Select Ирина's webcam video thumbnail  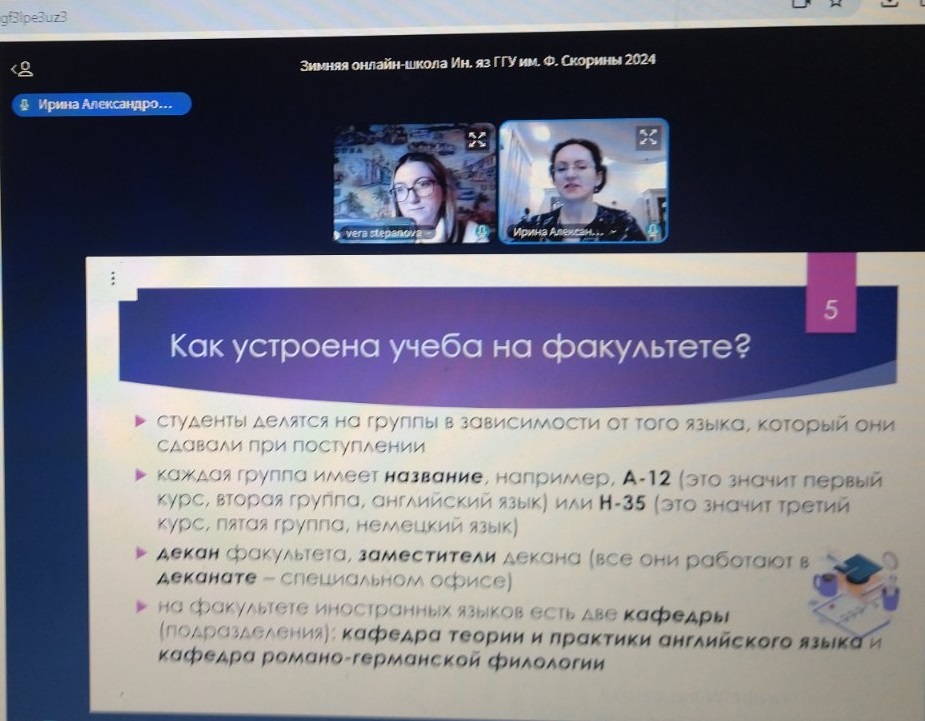tap(583, 180)
